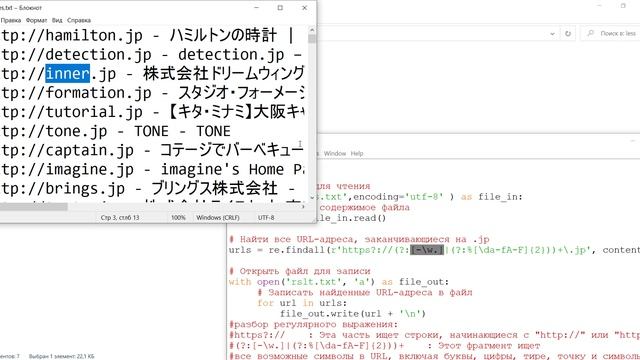
Task: Click 'Выбран 1 элемент: 22,1 КБ' status text
Action: pos(61,356)
